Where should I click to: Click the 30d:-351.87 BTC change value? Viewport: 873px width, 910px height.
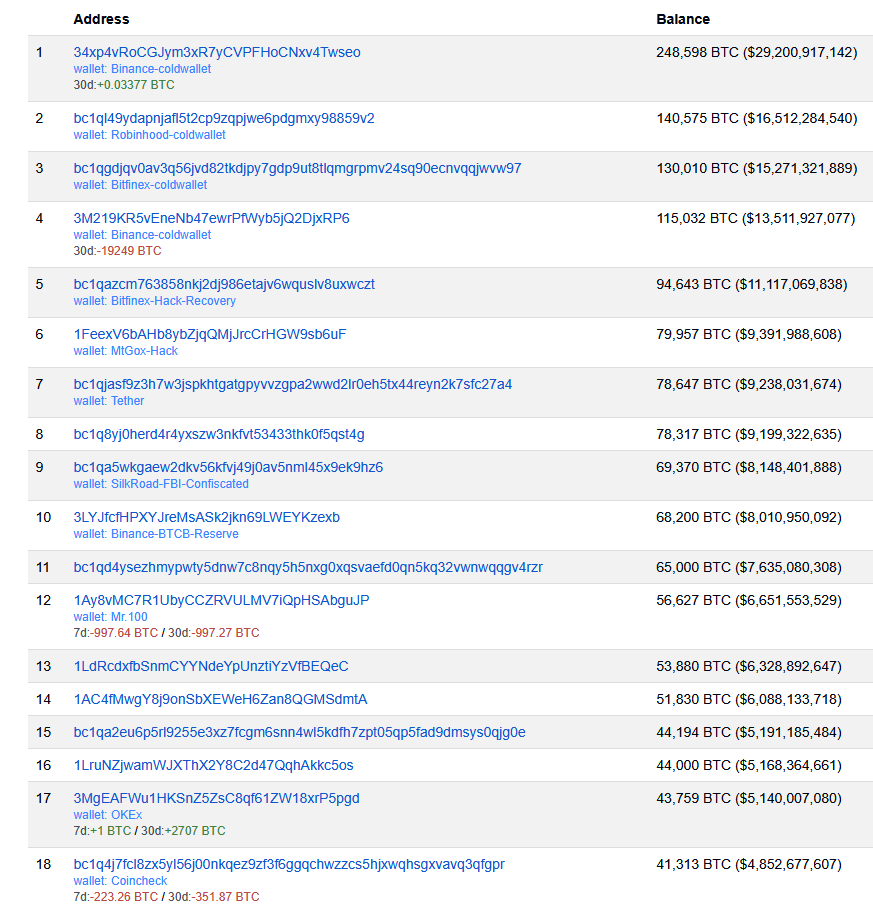pos(214,897)
